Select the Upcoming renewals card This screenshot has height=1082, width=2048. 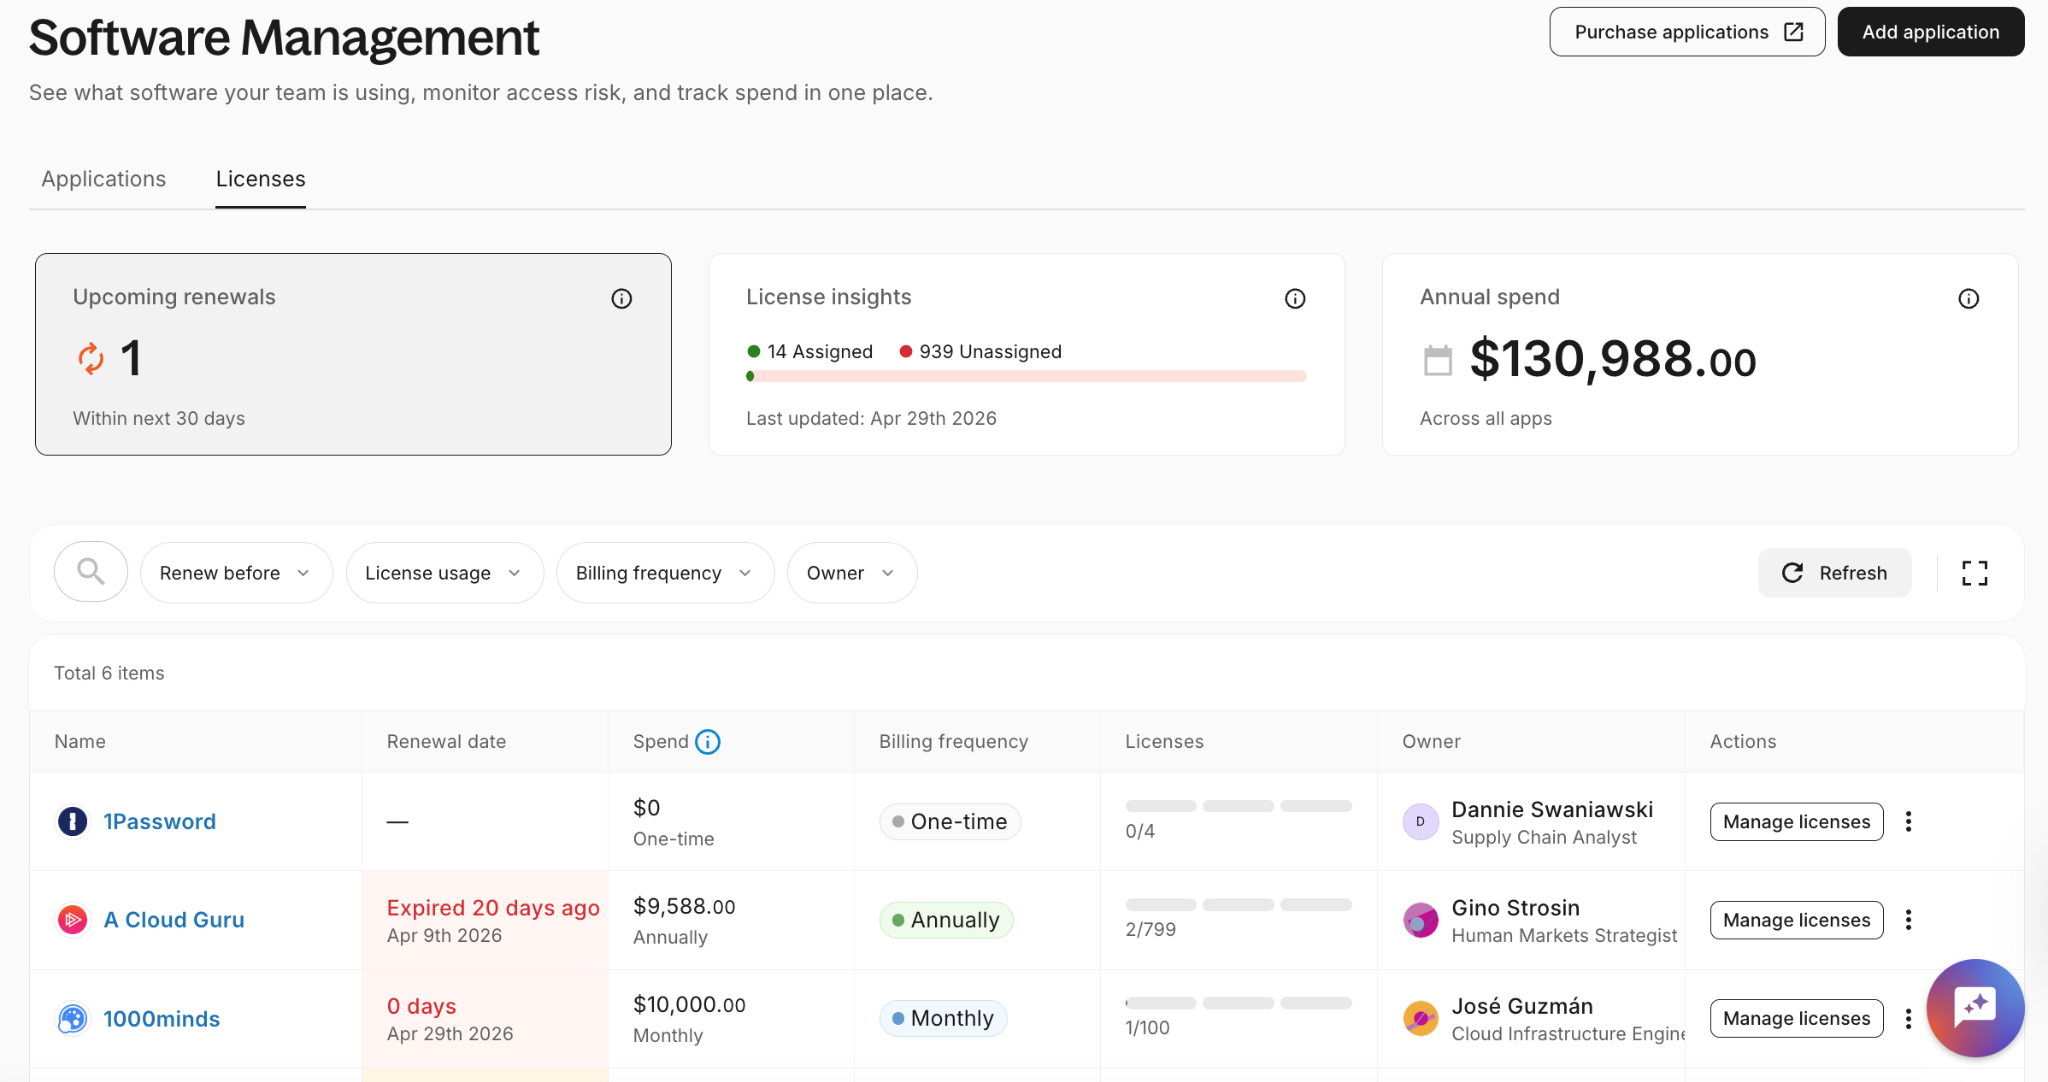pyautogui.click(x=353, y=355)
